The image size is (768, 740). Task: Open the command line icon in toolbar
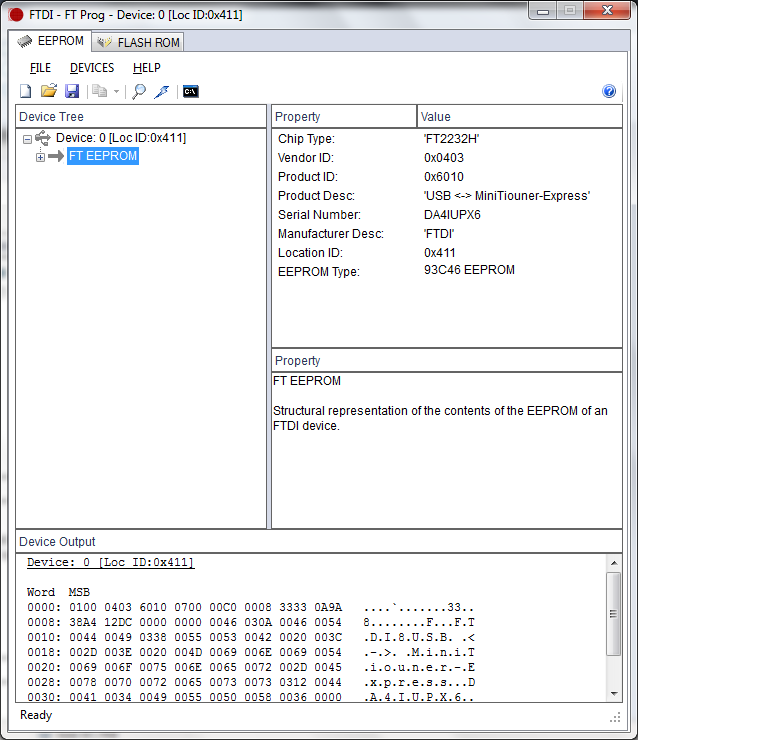point(191,91)
